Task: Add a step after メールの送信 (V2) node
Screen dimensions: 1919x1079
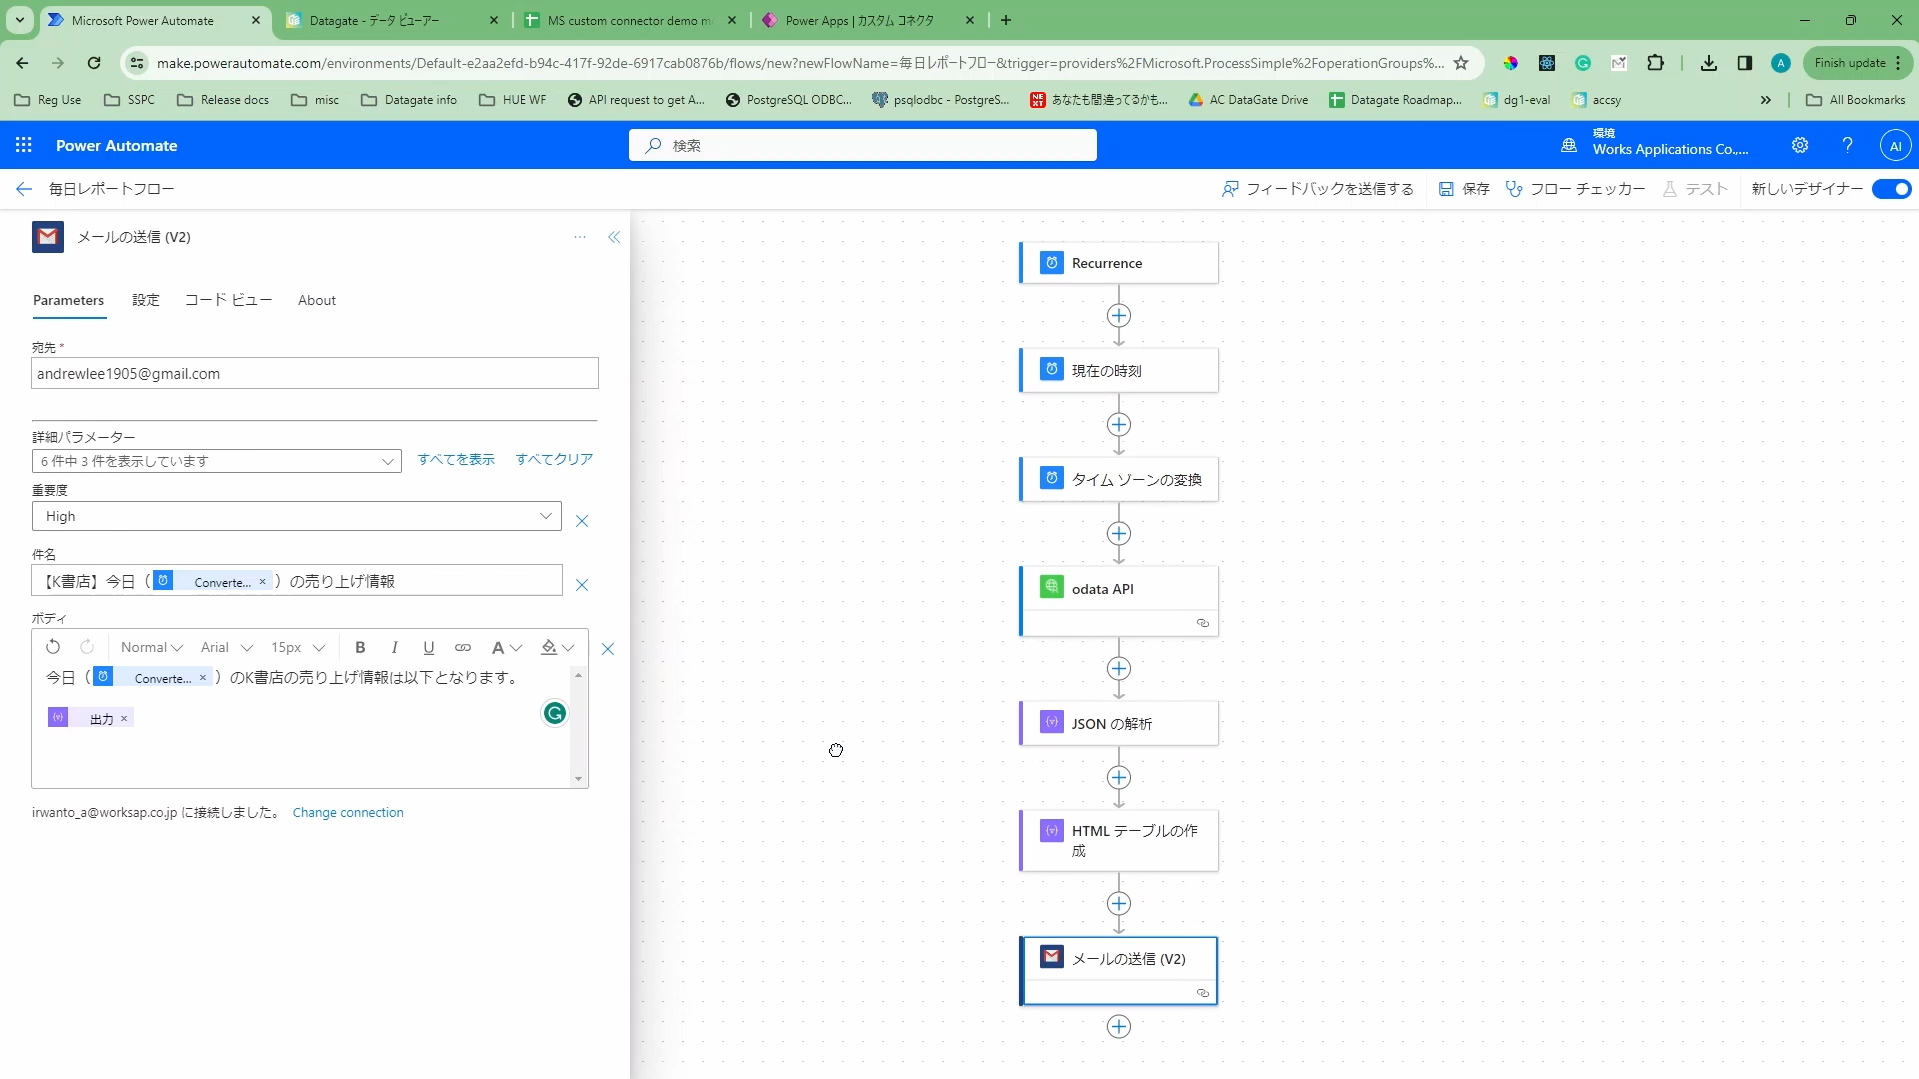Action: click(1119, 1027)
